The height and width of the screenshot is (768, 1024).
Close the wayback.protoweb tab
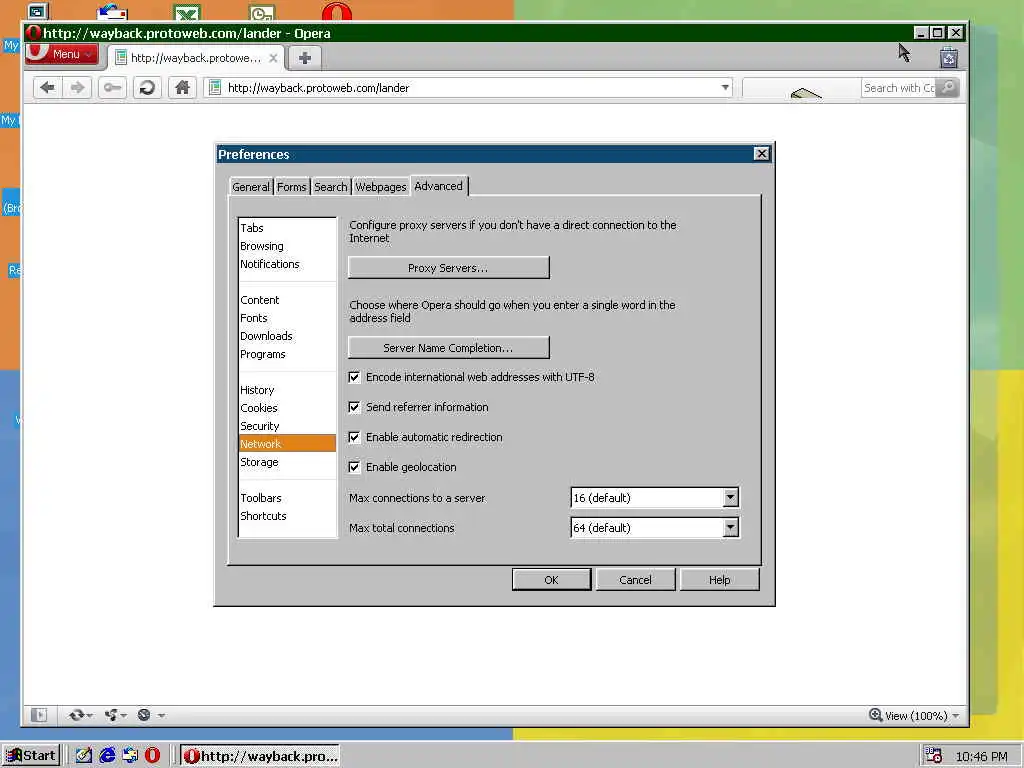coord(273,58)
